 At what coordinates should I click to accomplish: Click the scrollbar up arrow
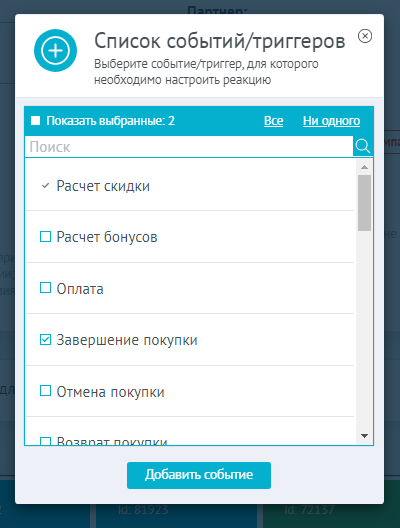[364, 167]
